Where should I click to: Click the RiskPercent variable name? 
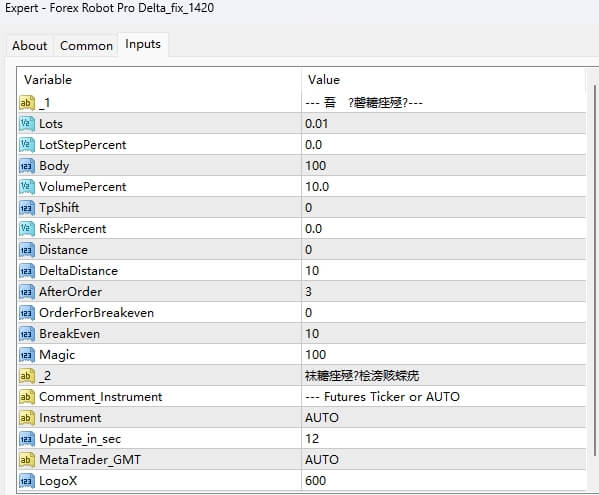click(x=73, y=229)
